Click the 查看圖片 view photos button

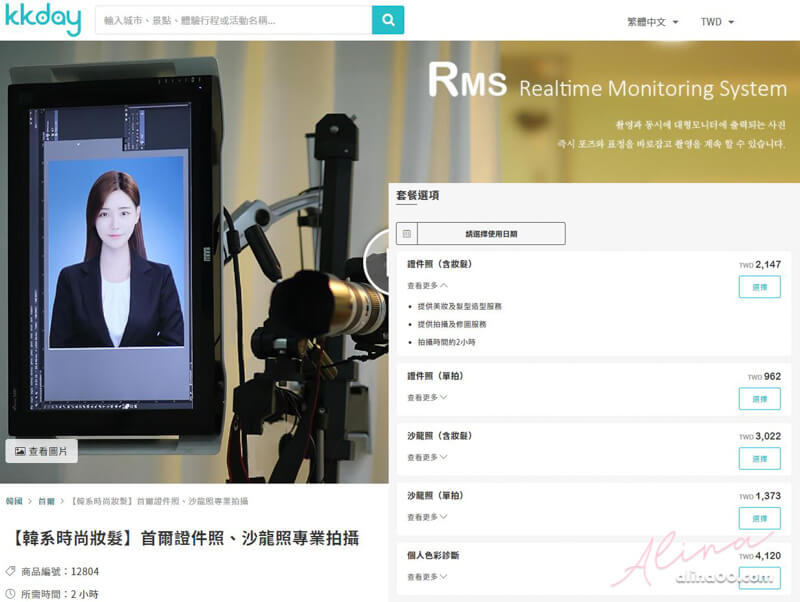[x=41, y=451]
